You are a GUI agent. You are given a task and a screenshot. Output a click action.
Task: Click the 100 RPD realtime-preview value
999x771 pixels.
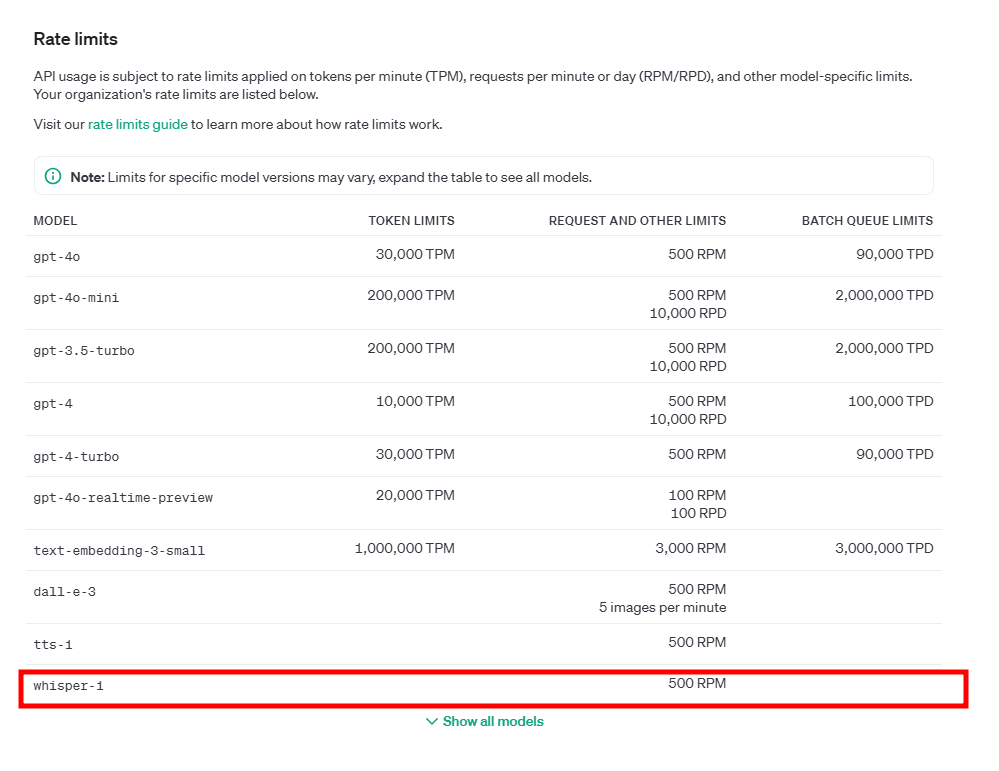tap(698, 512)
